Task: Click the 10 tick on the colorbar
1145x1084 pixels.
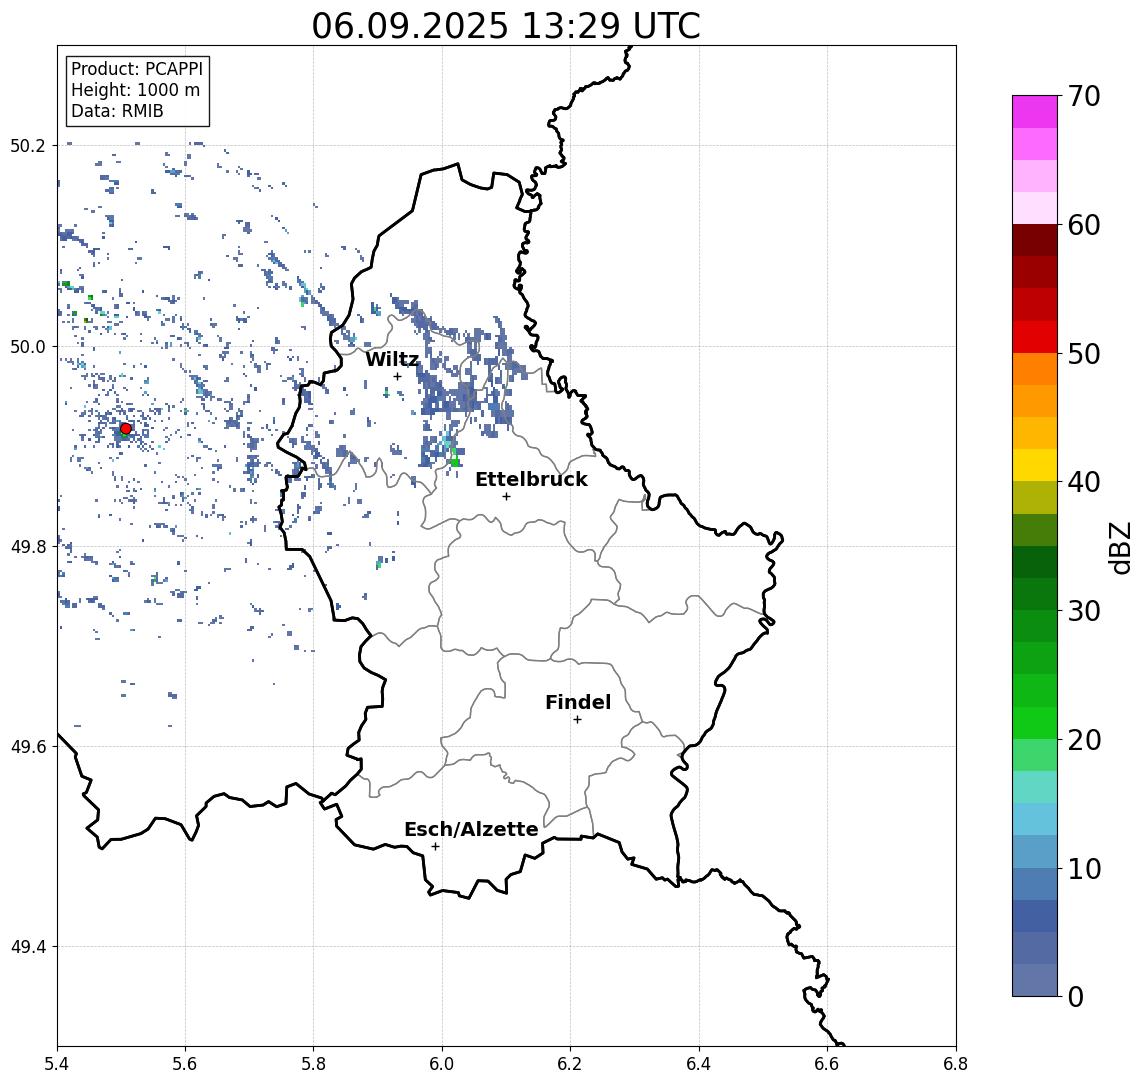Action: [1084, 869]
